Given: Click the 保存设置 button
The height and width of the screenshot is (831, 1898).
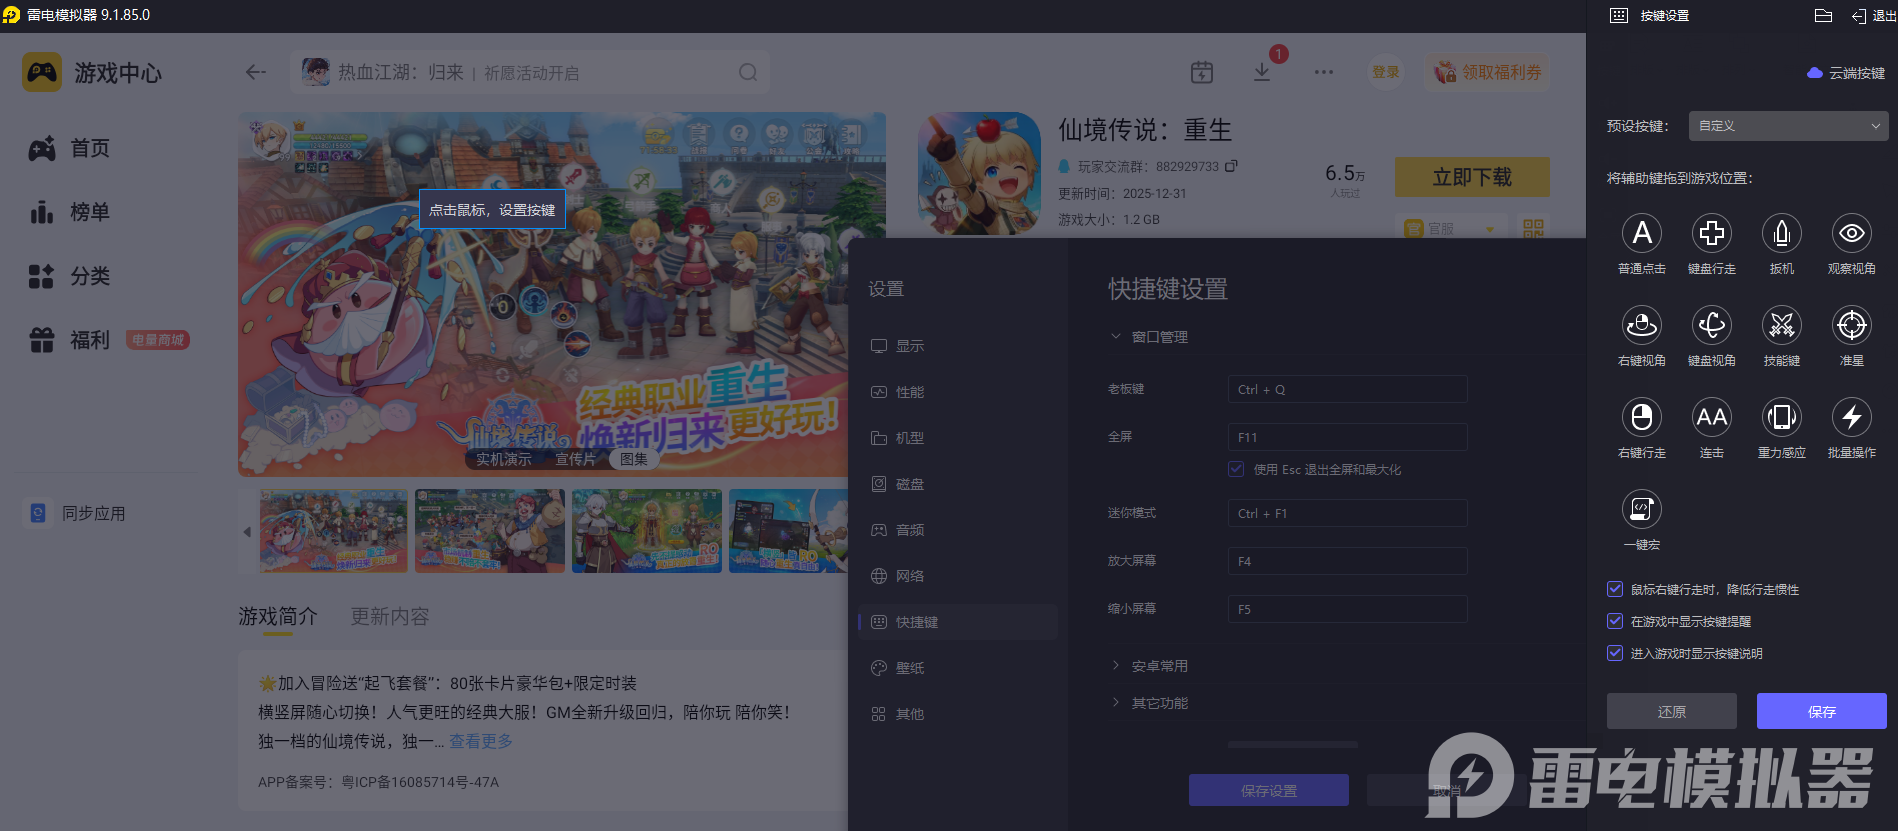Looking at the screenshot, I should 1269,790.
